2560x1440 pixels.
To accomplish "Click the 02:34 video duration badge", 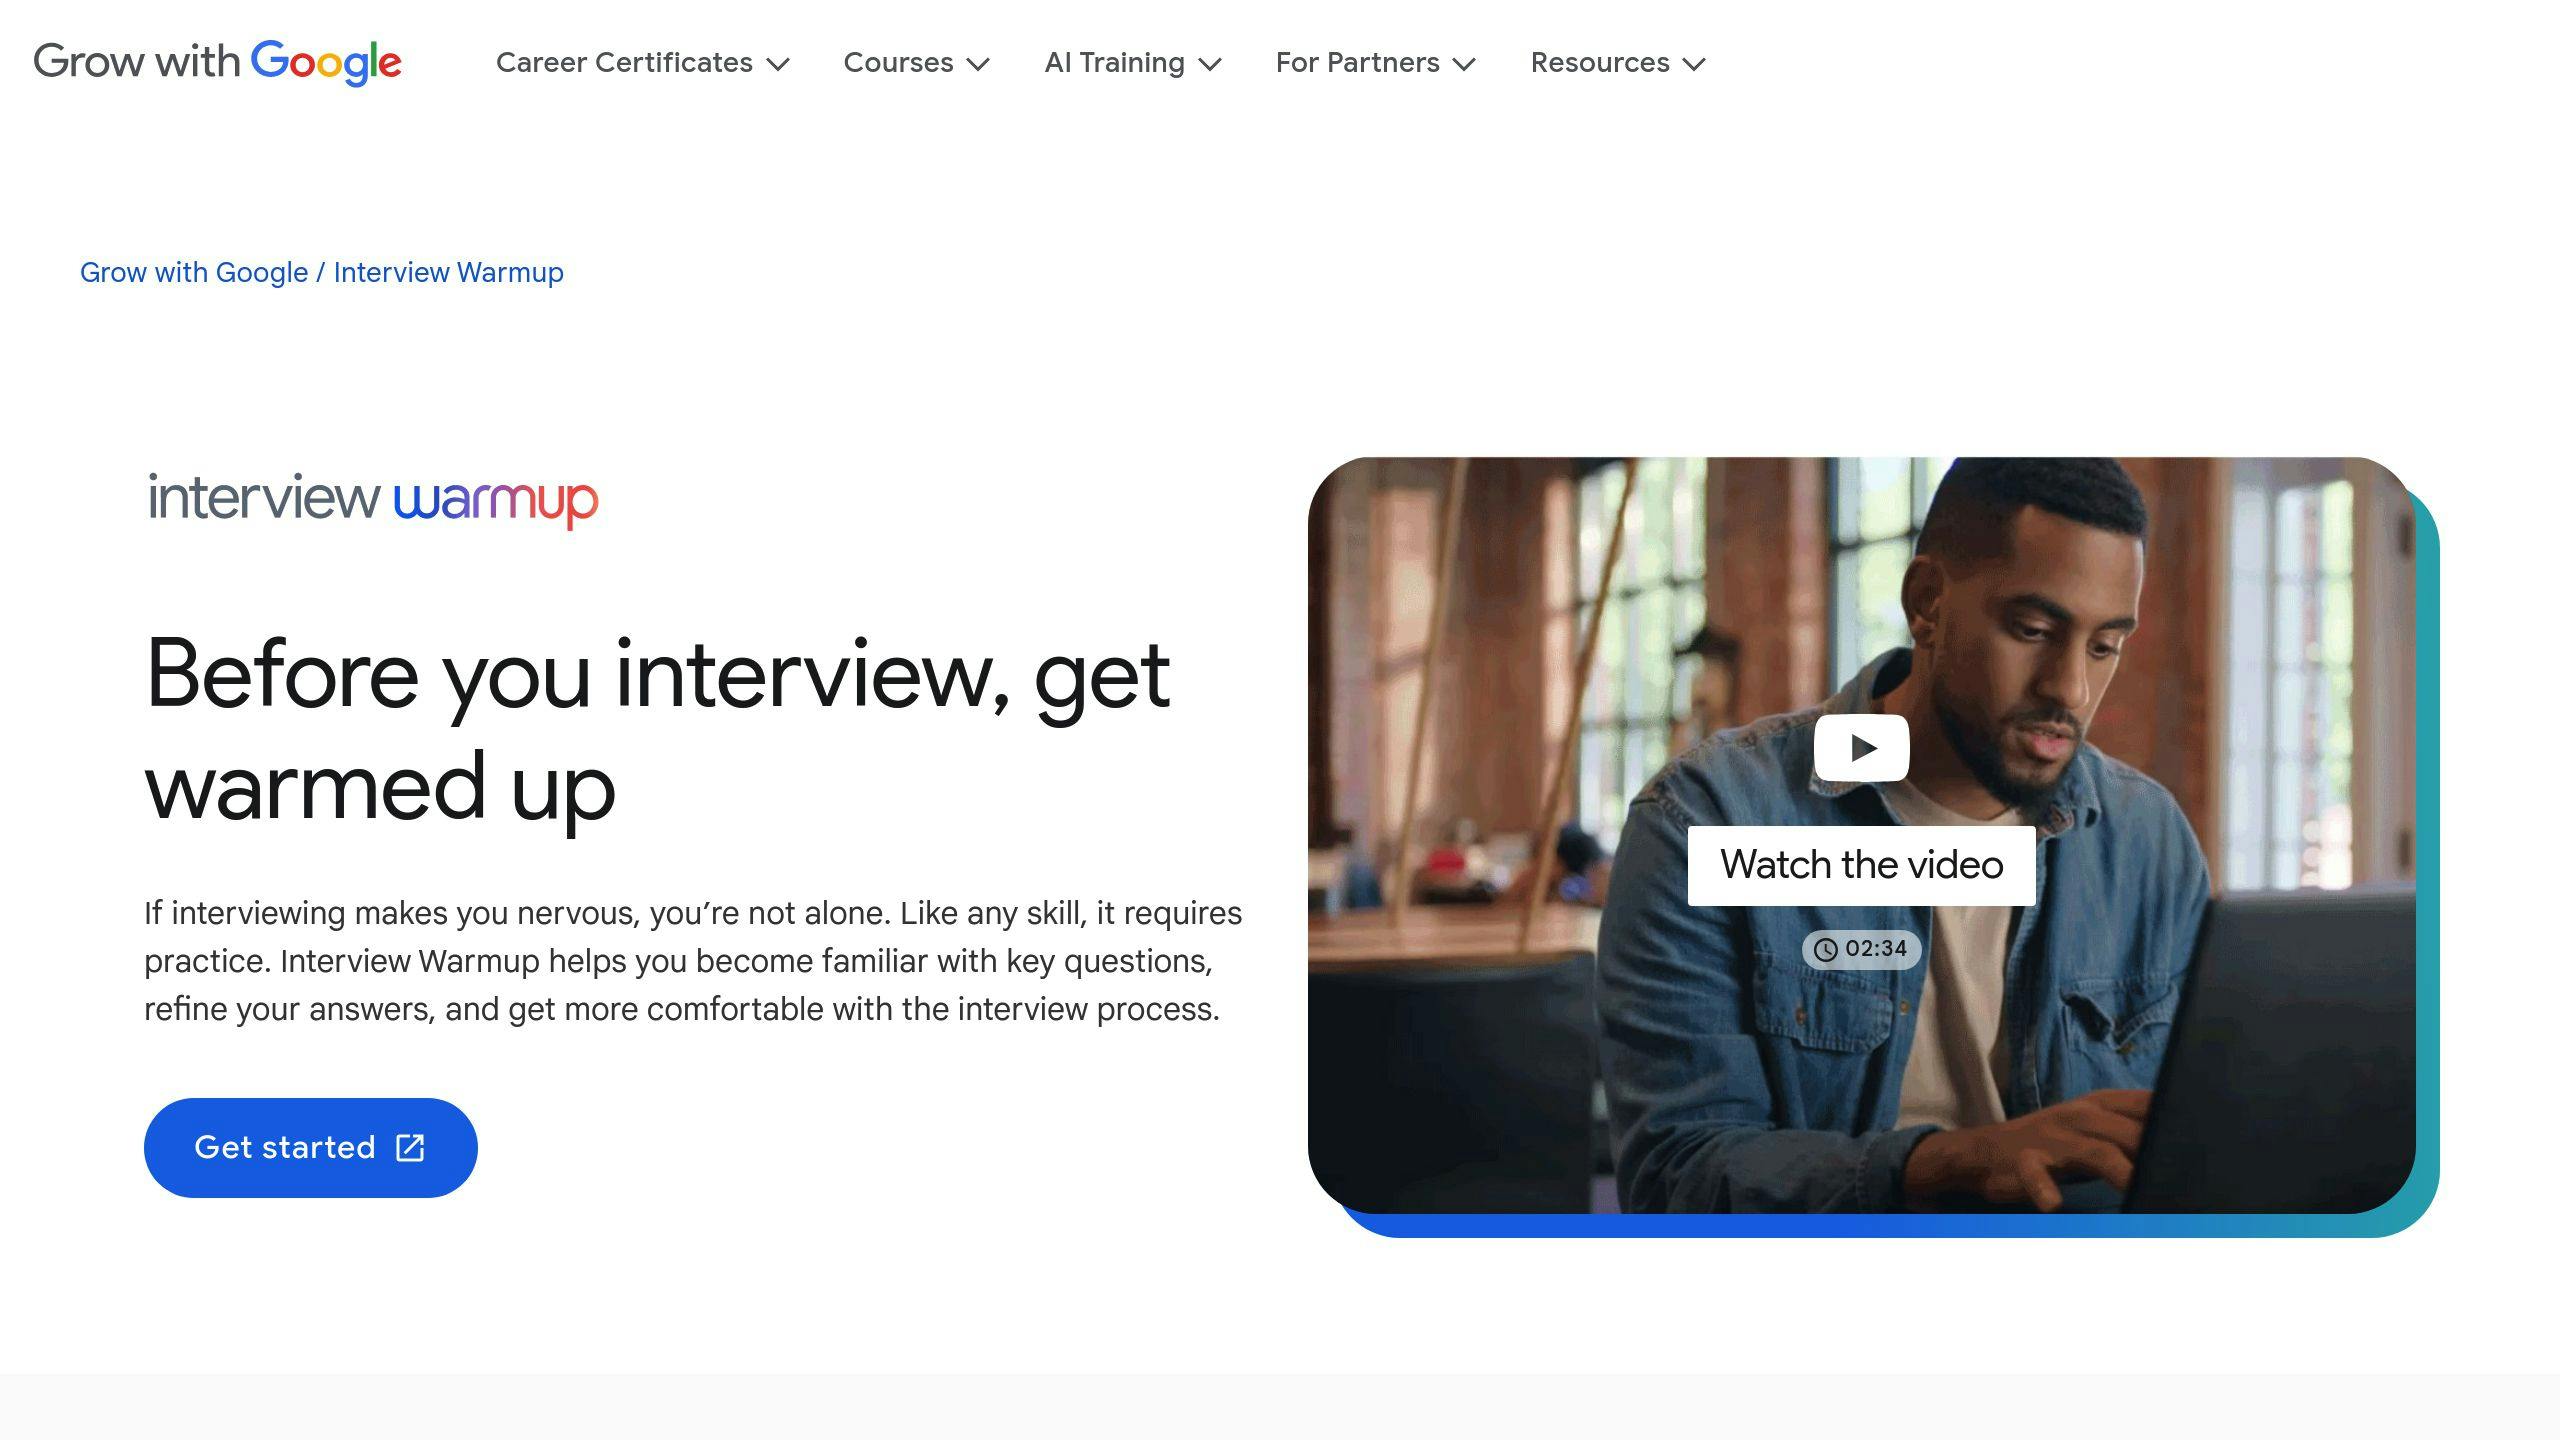I will pyautogui.click(x=1862, y=949).
